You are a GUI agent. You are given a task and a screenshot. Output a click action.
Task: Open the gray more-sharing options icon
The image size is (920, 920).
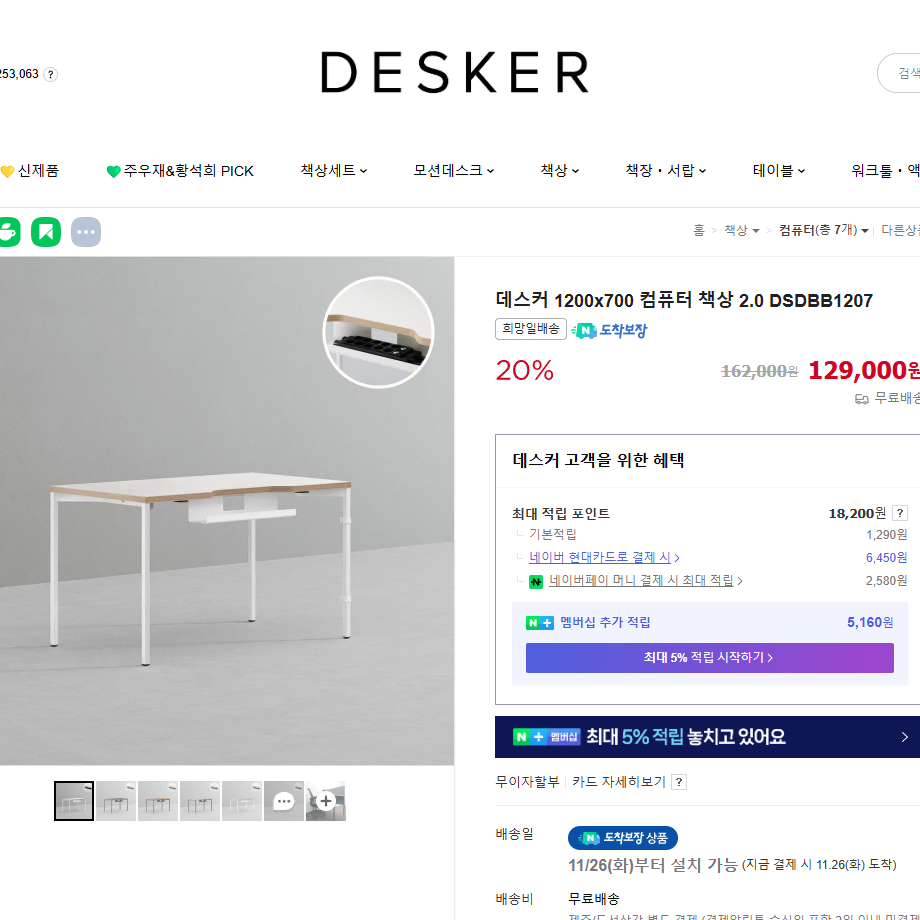click(x=86, y=232)
